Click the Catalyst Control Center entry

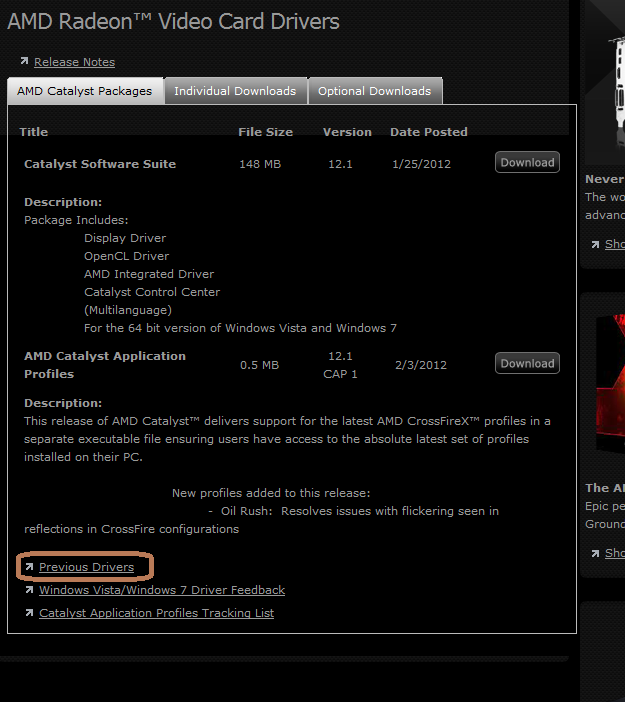click(152, 292)
